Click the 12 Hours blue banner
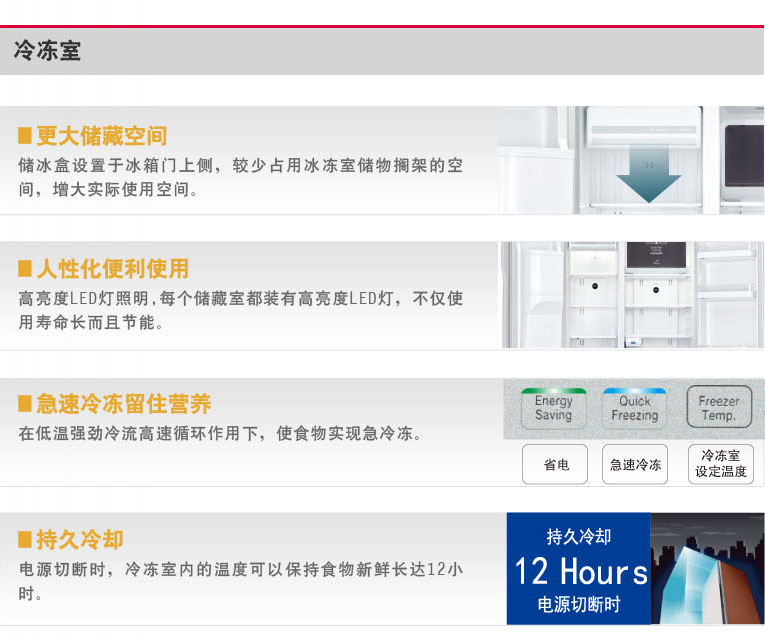Image resolution: width=765 pixels, height=641 pixels. pos(579,569)
